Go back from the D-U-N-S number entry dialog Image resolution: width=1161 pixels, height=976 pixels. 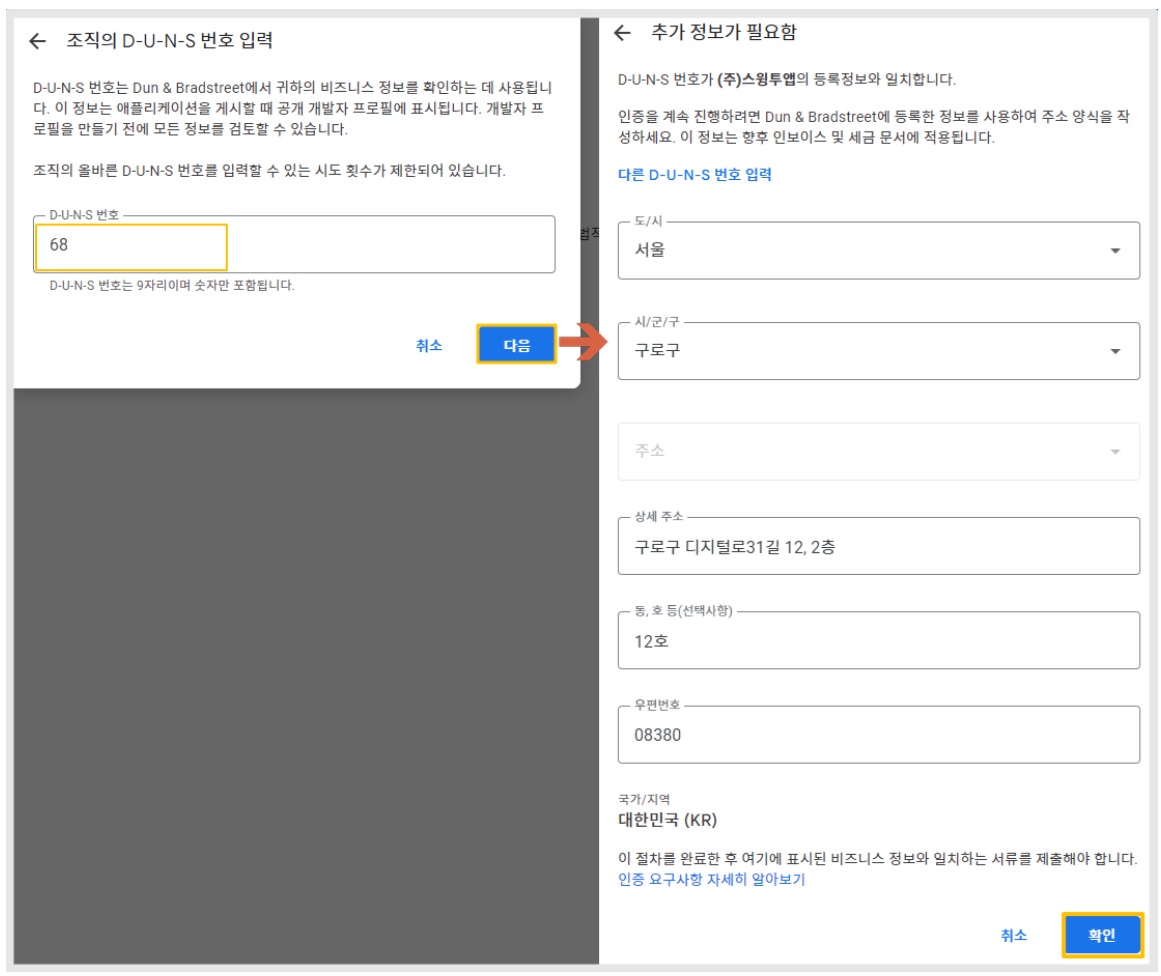pos(38,41)
